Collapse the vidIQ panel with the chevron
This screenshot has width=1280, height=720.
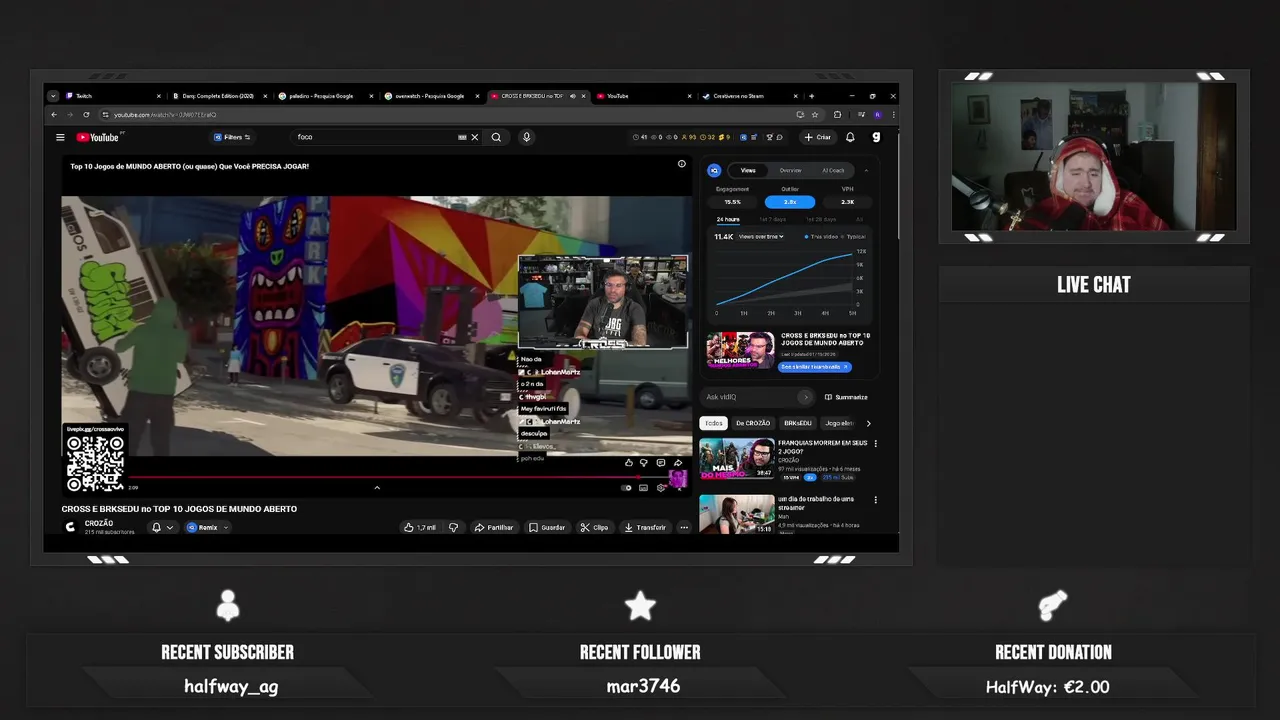coord(866,171)
